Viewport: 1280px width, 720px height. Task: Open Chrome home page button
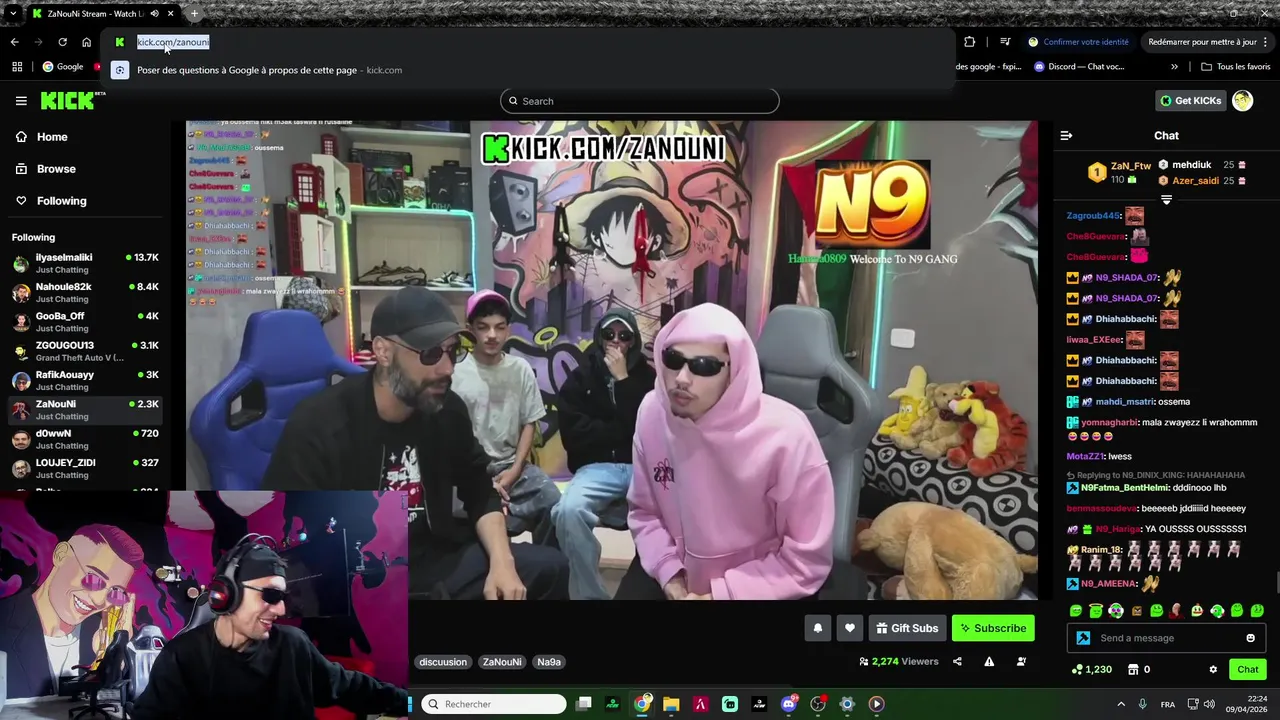86,42
